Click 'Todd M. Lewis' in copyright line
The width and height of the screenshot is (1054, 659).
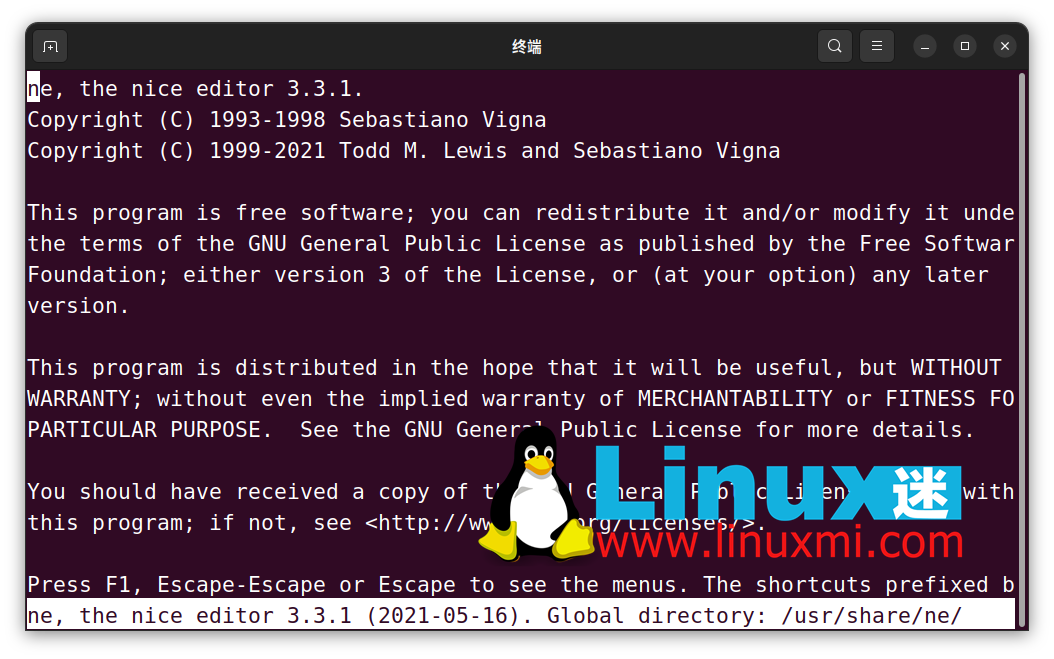pyautogui.click(x=423, y=151)
